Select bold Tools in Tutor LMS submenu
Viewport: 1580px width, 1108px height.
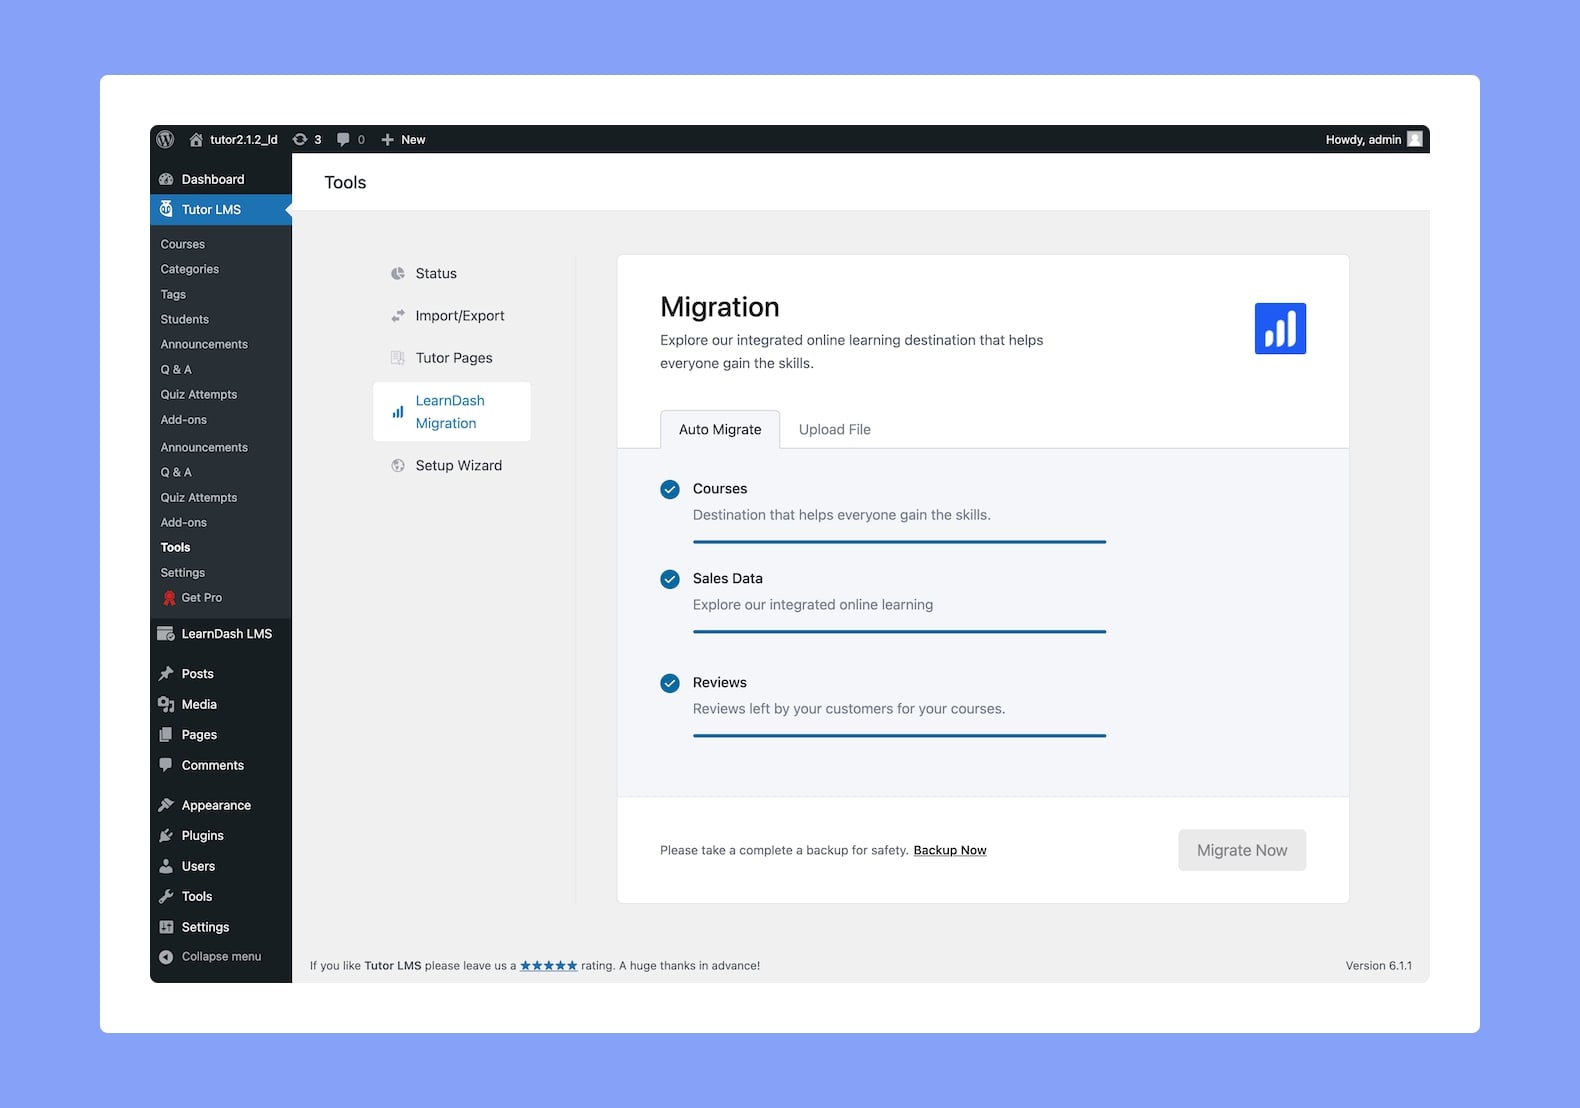[175, 547]
